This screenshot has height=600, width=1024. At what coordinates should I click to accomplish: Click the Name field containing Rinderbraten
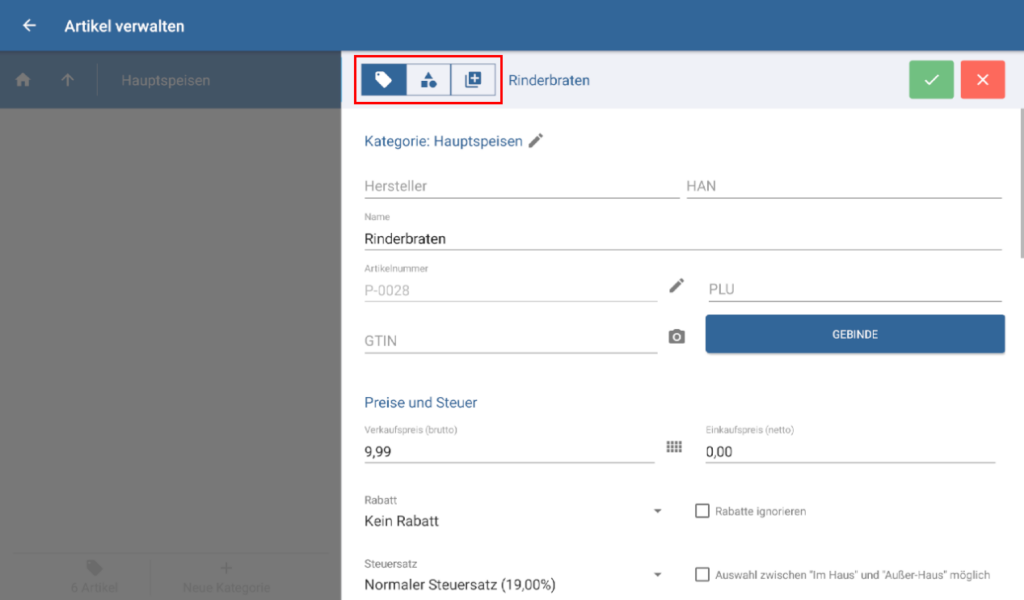tap(682, 239)
